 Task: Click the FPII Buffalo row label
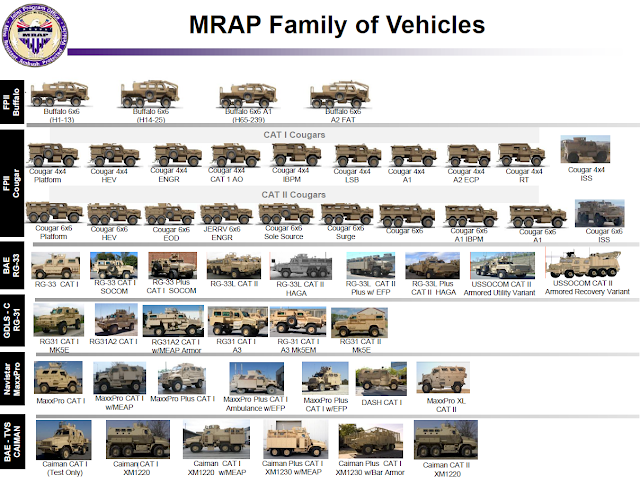coord(12,102)
